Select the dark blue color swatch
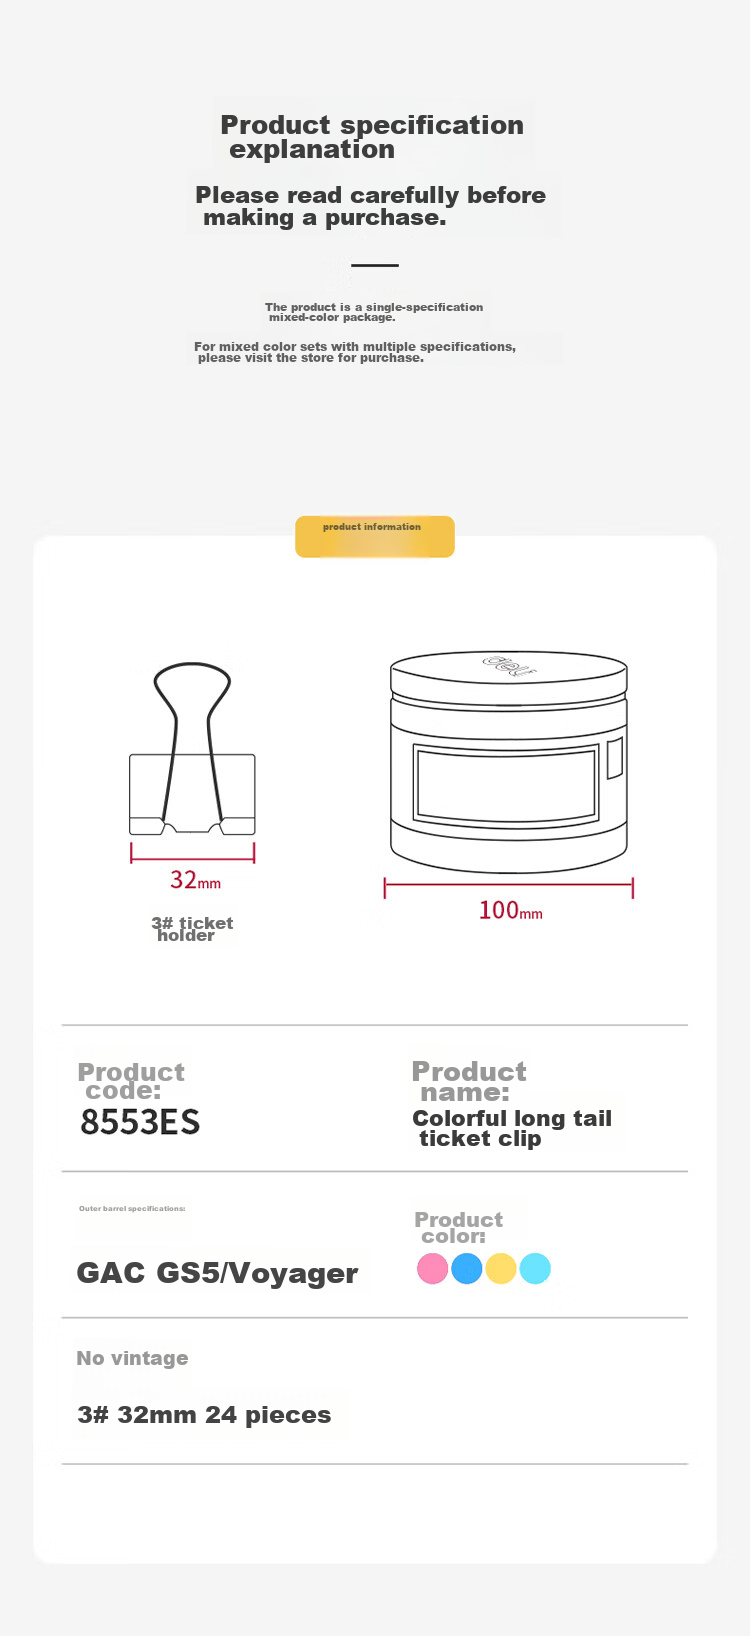This screenshot has height=1636, width=750. tap(467, 1269)
